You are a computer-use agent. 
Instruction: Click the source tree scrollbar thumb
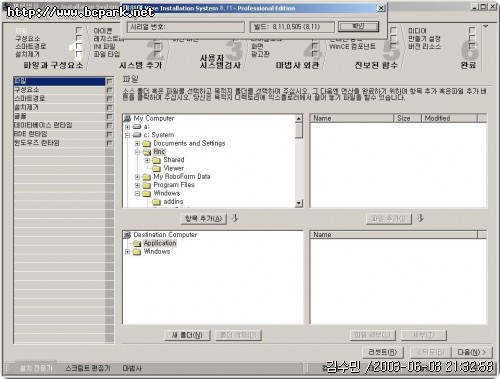299,130
